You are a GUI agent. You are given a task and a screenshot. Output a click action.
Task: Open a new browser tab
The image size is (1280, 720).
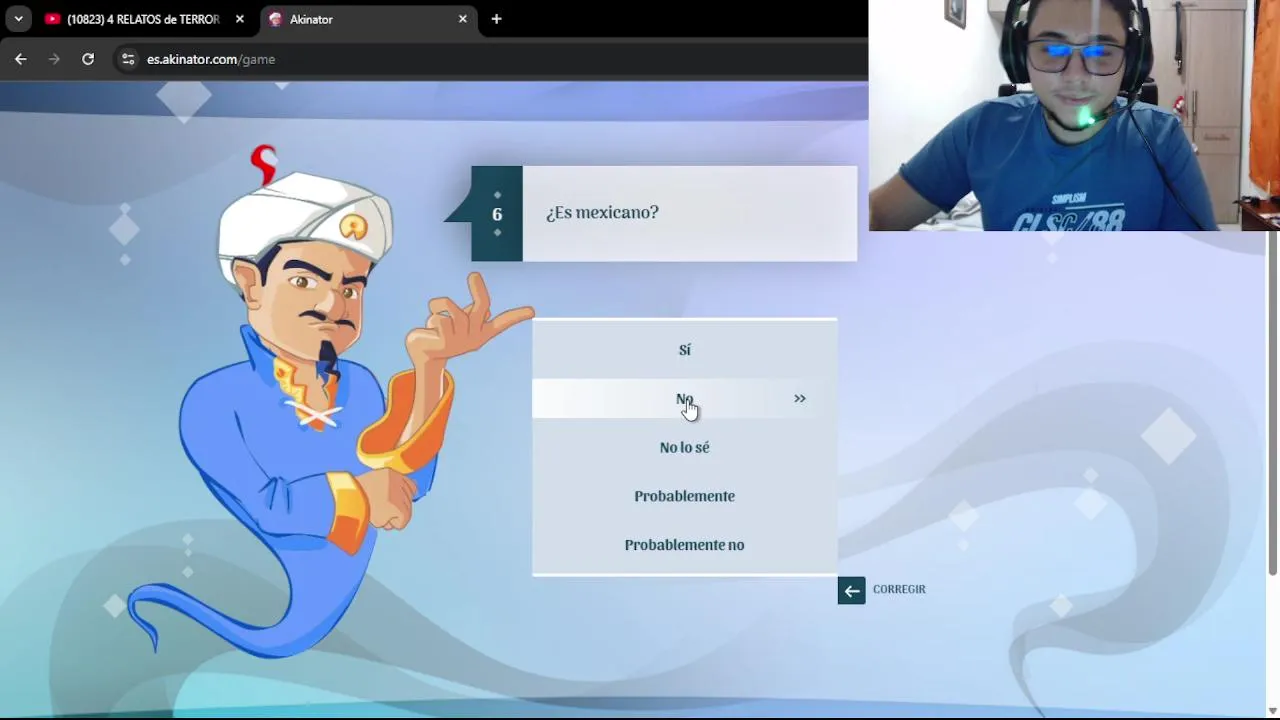click(496, 19)
